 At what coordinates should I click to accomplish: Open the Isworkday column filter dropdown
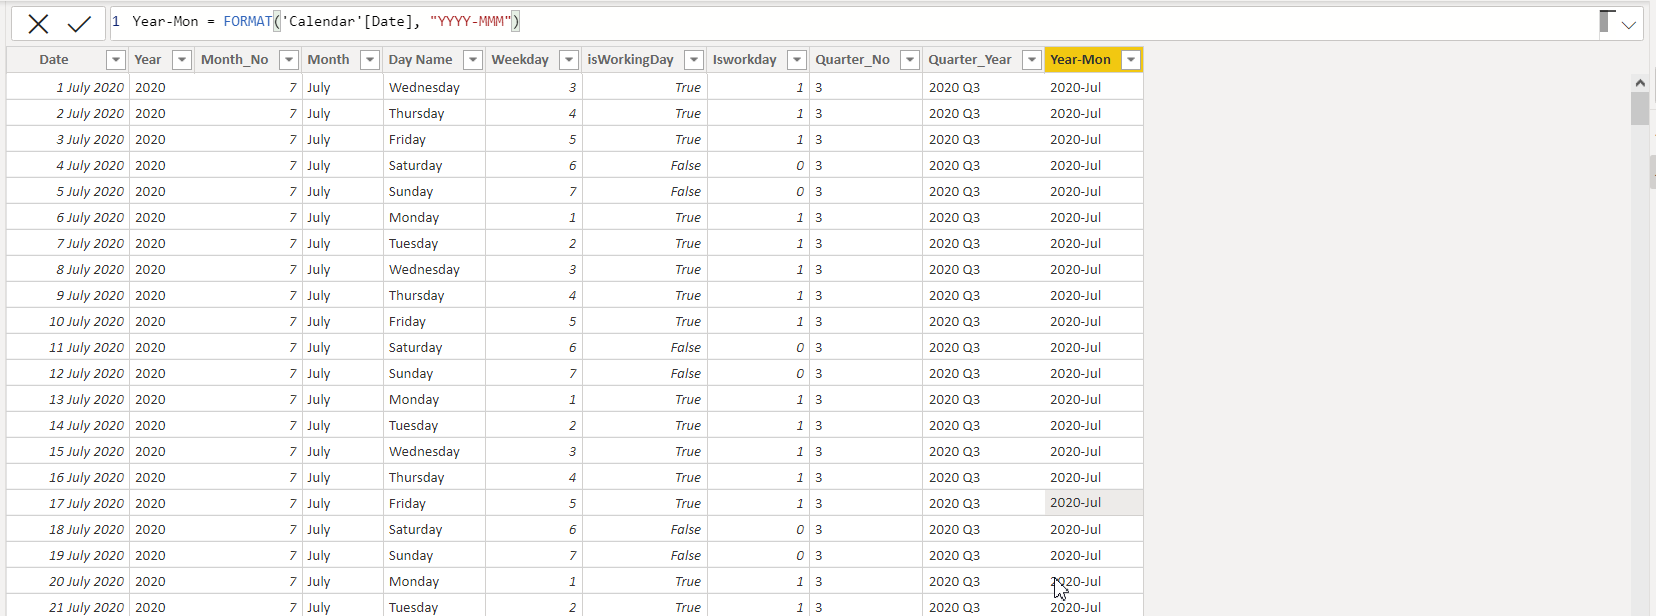pyautogui.click(x=797, y=60)
